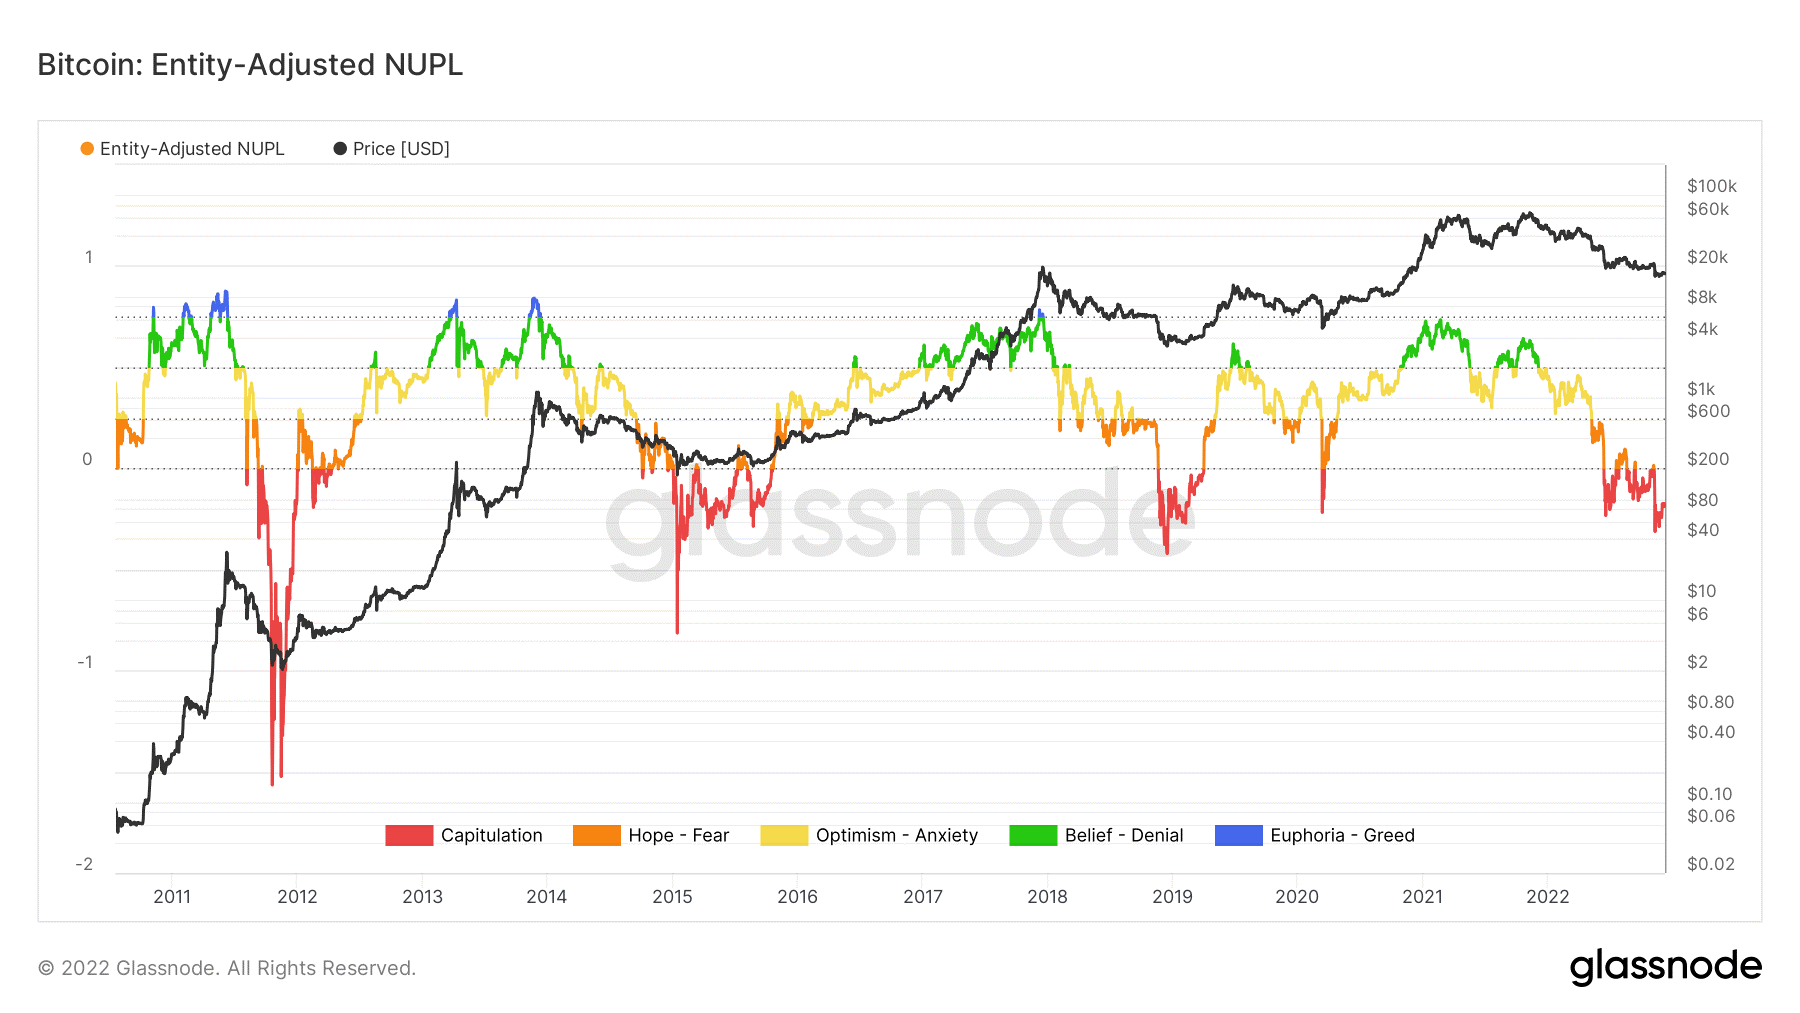
Task: Click the $40 price axis label
Action: pos(1703,530)
